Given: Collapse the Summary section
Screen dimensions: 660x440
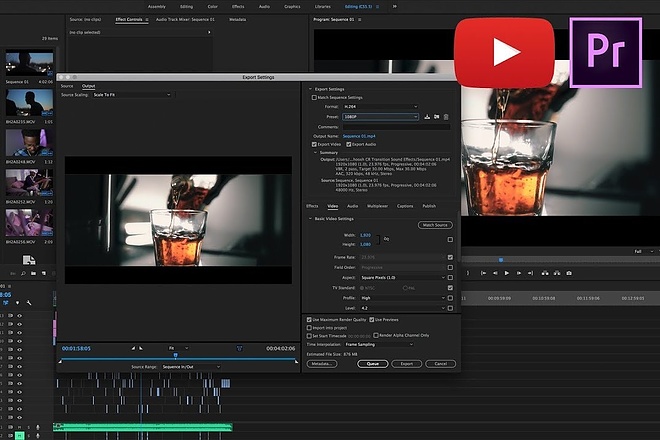Looking at the screenshot, I should (x=315, y=152).
